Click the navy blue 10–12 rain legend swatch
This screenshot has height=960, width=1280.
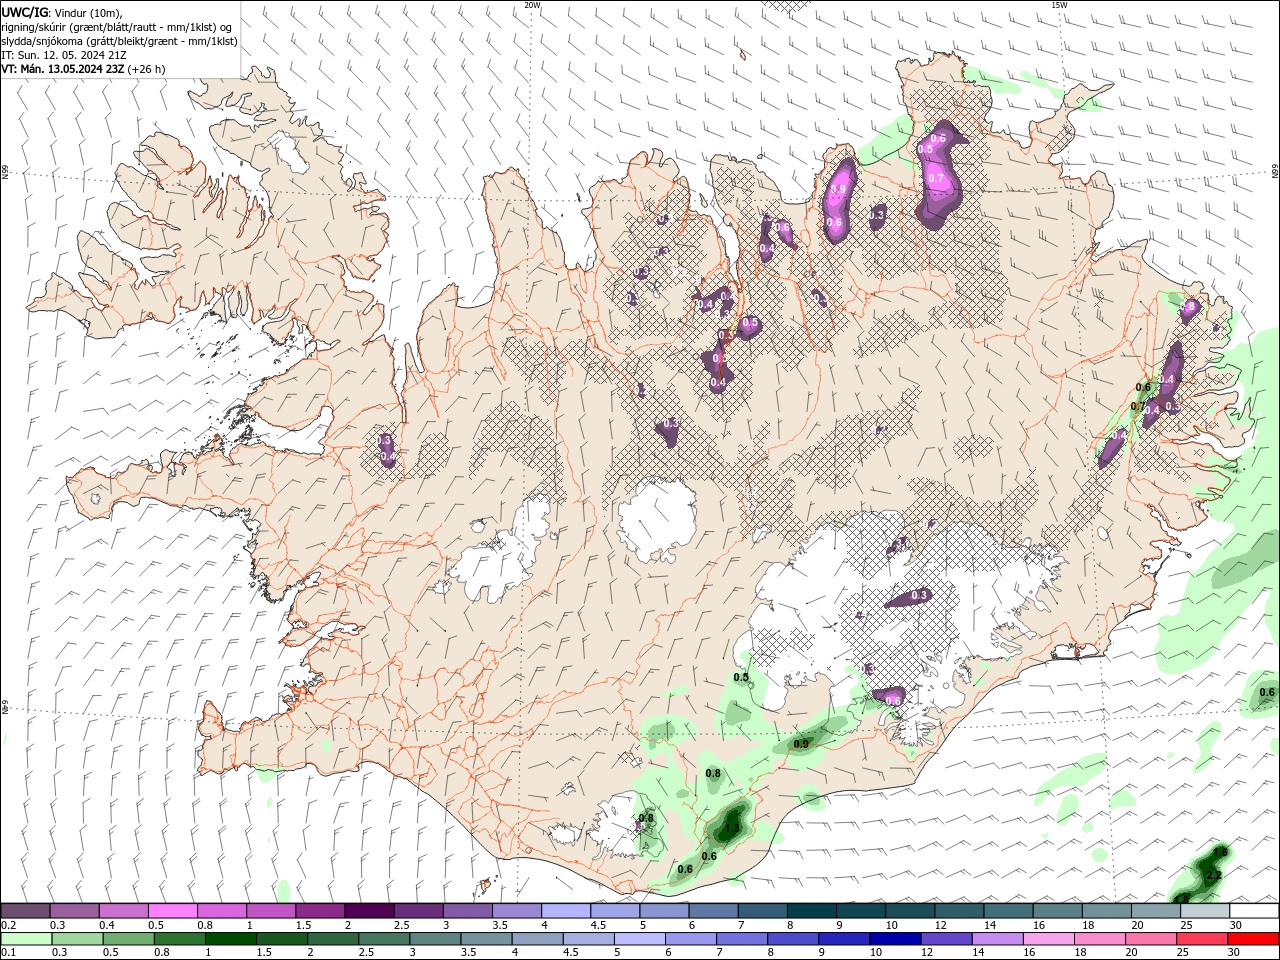pos(894,939)
